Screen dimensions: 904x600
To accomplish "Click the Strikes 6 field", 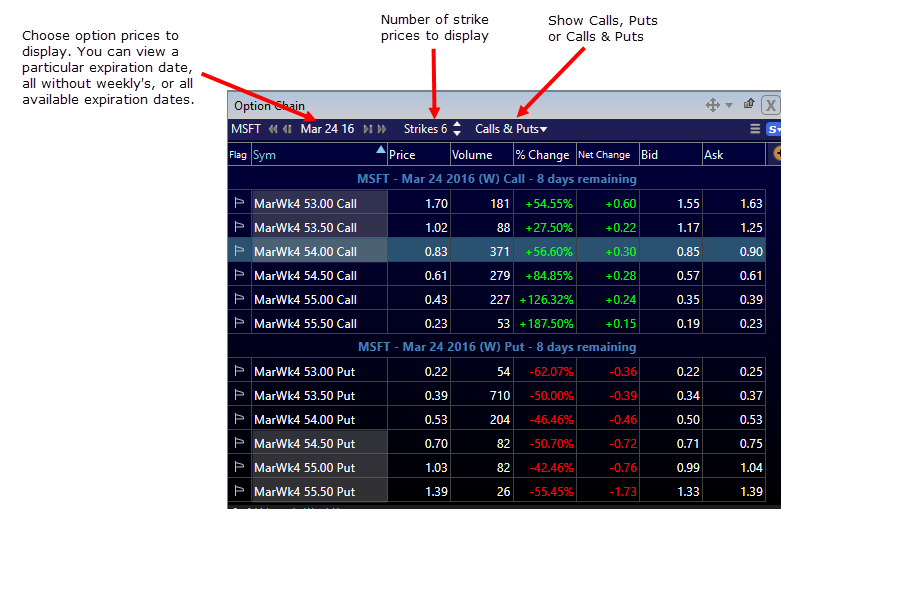I will 425,129.
